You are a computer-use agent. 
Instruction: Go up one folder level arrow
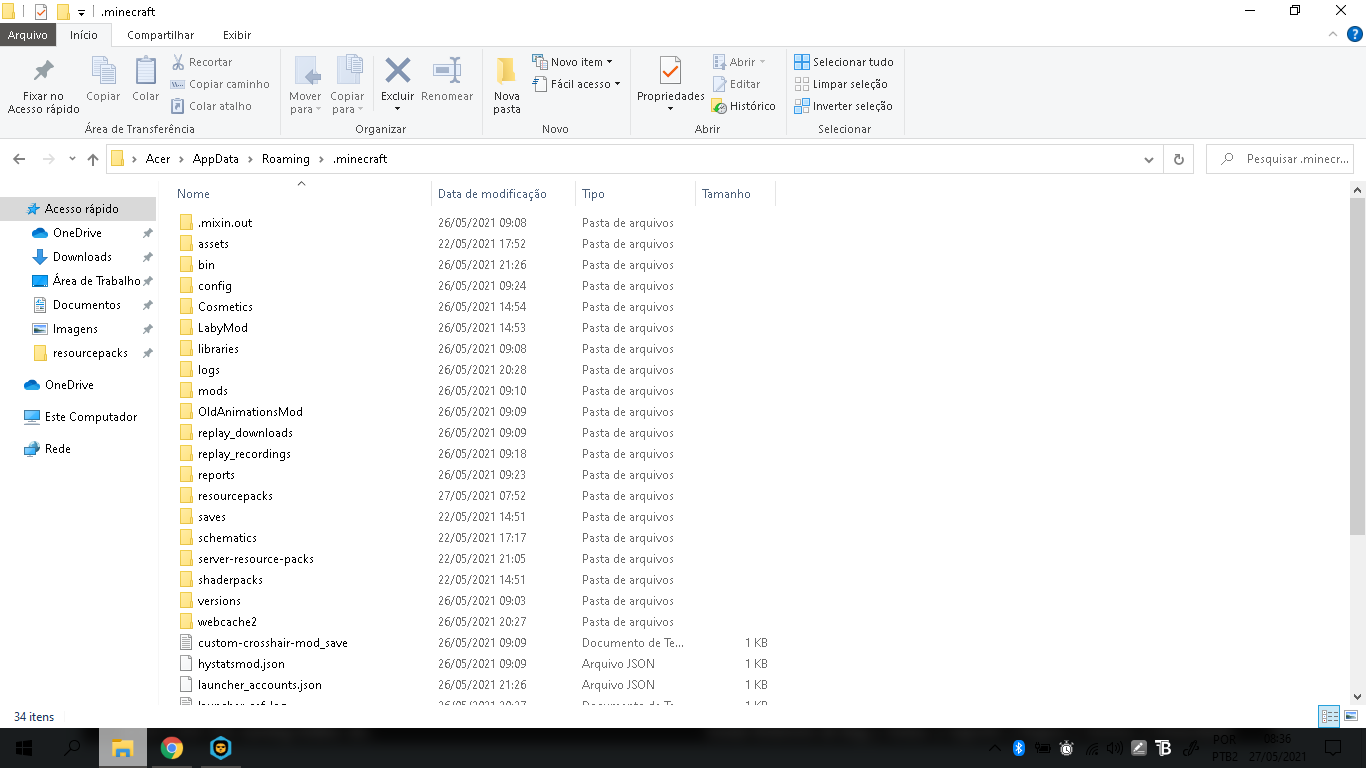point(93,159)
